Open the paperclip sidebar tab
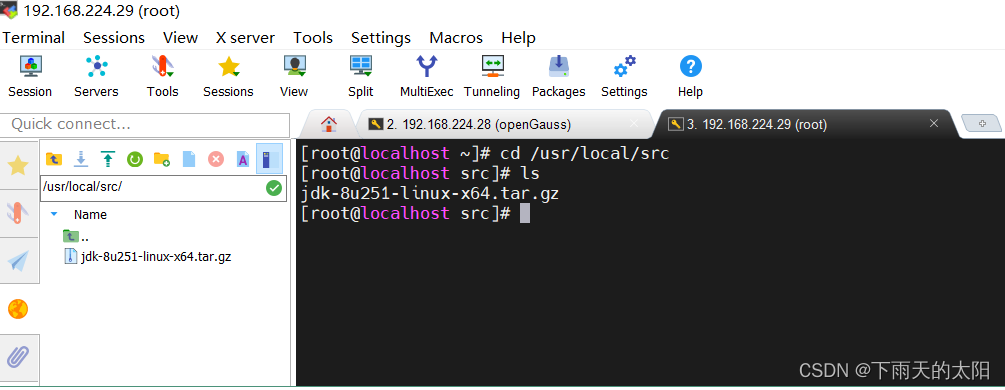 click(18, 357)
